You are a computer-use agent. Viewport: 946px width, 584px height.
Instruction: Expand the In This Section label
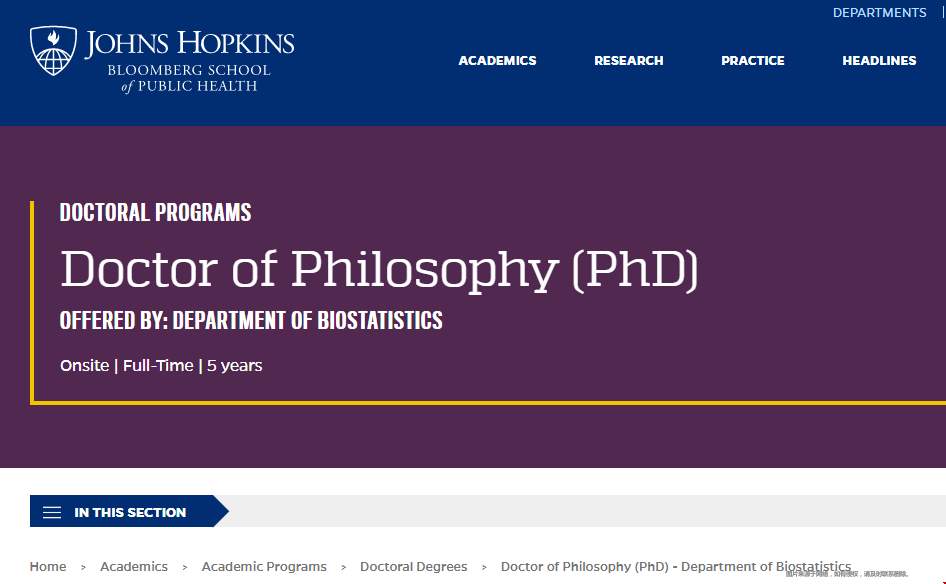pos(130,512)
